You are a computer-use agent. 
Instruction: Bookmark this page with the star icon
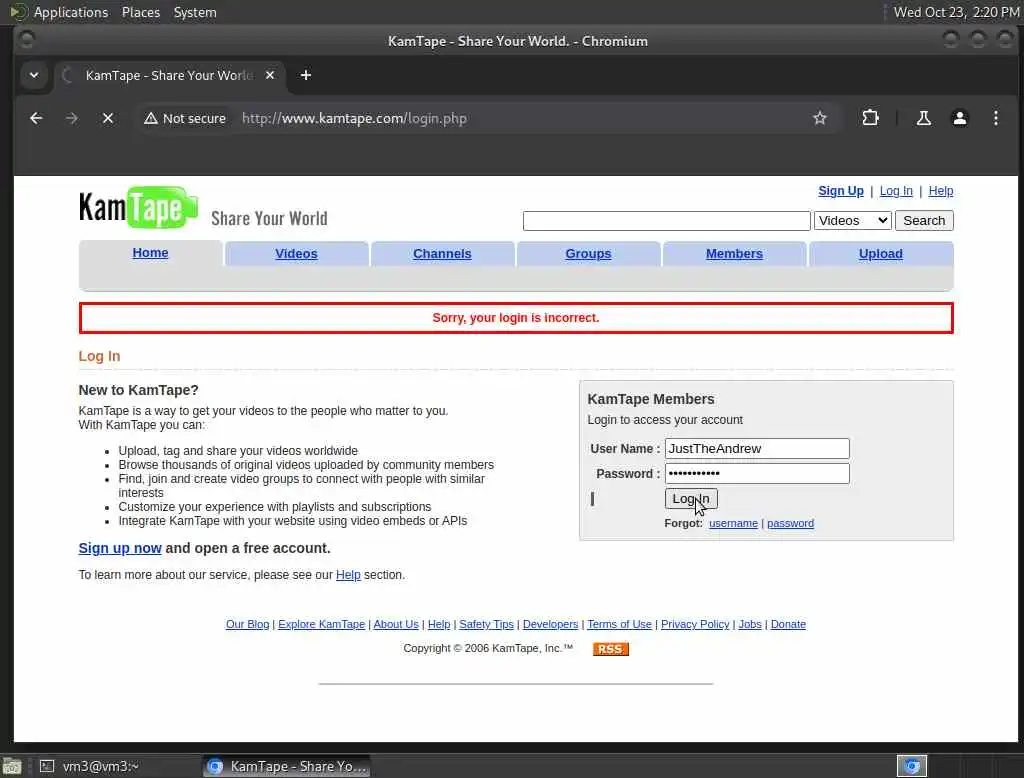tap(820, 118)
